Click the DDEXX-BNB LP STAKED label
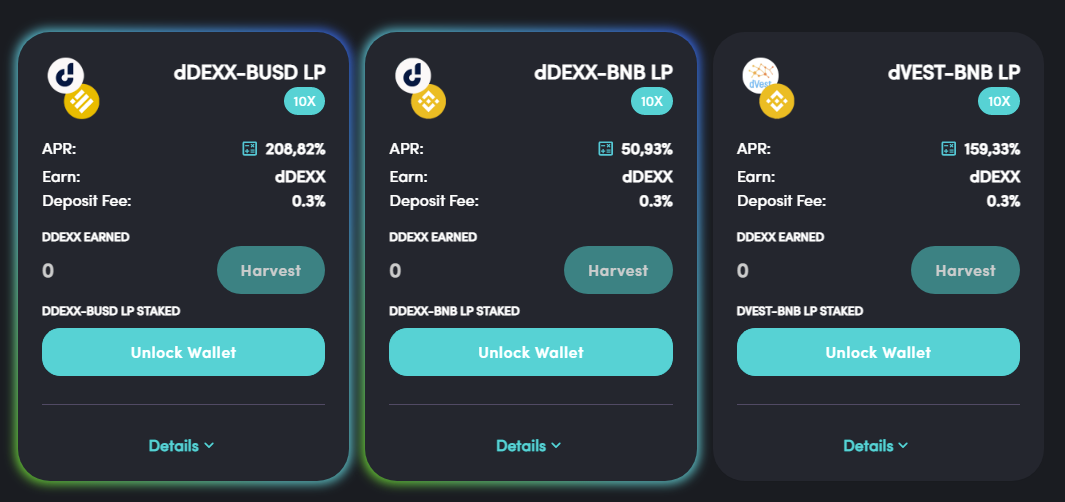 coord(454,311)
